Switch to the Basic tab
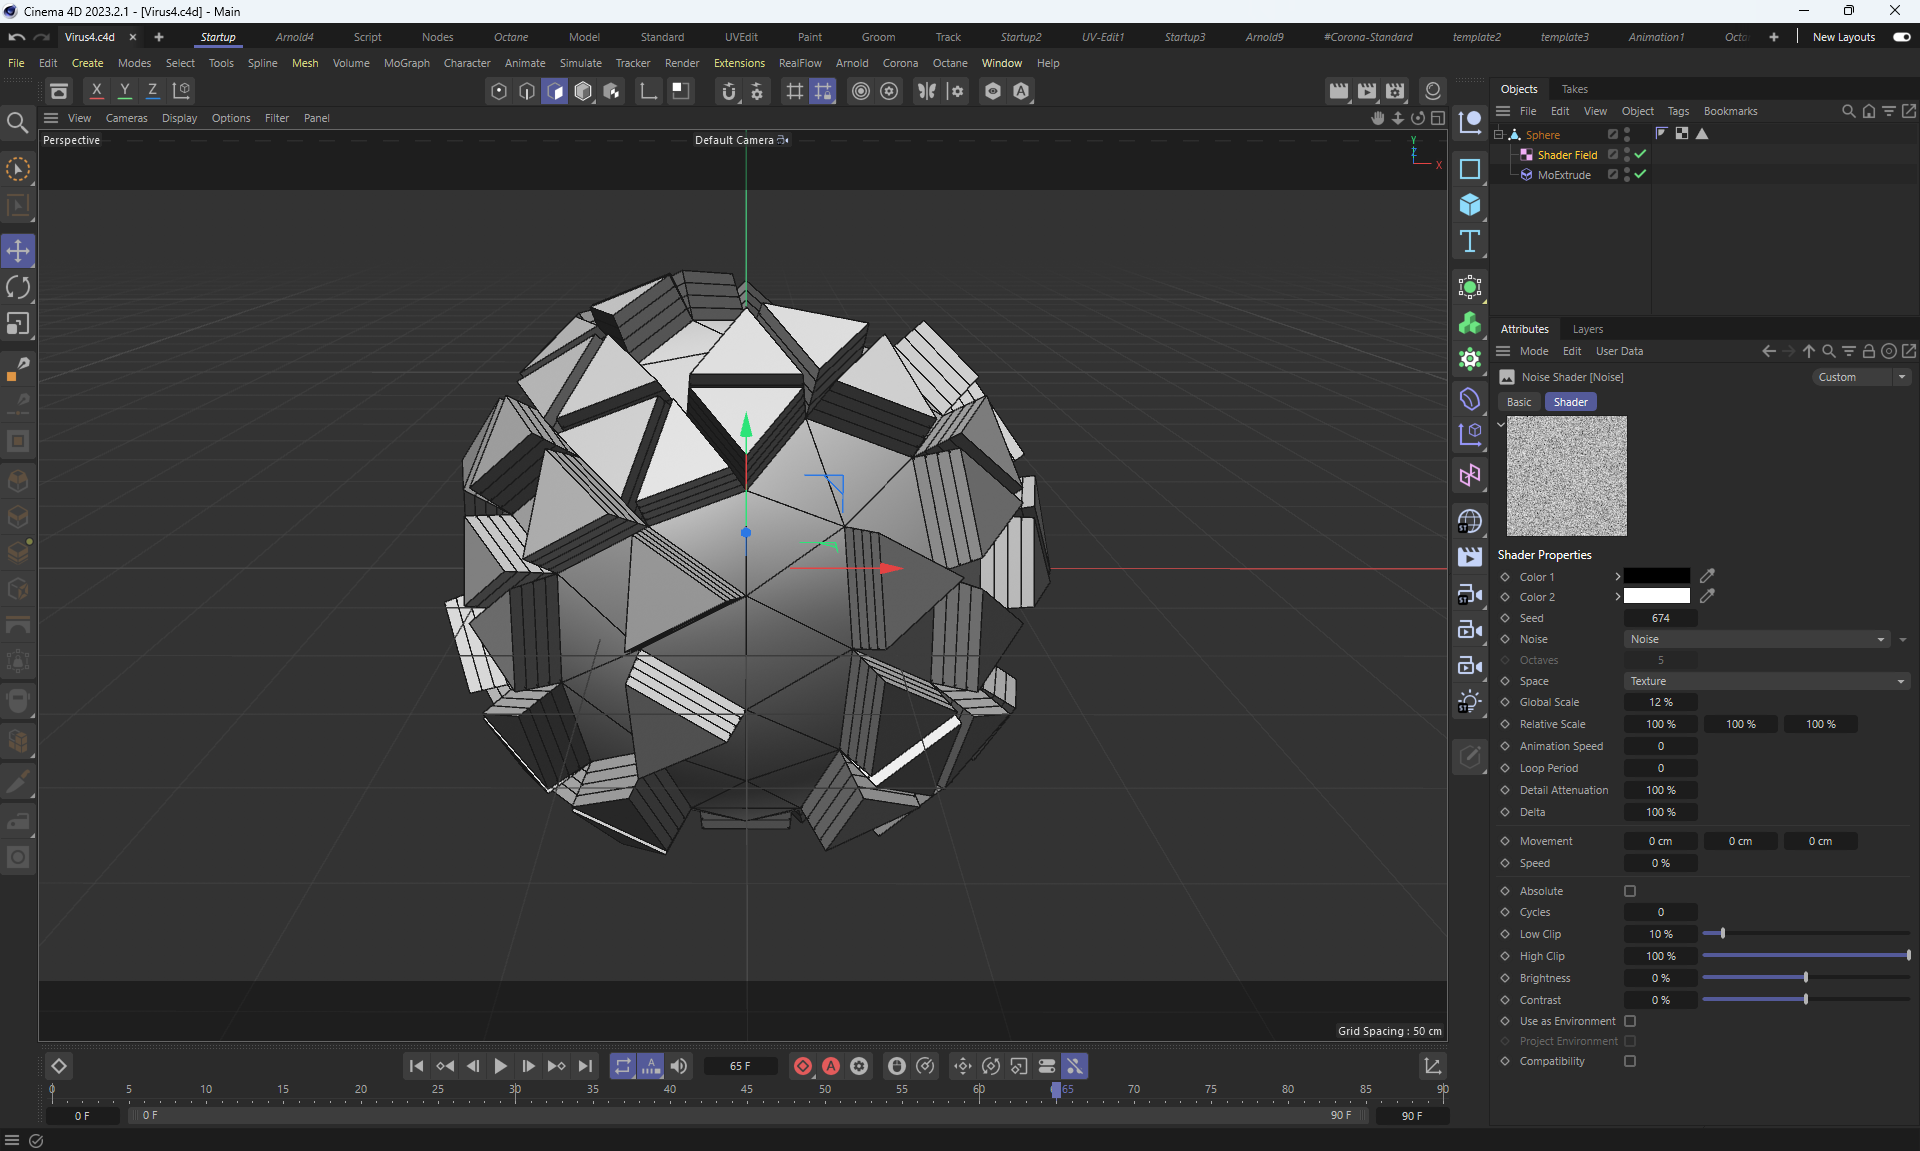This screenshot has height=1151, width=1920. coord(1519,402)
